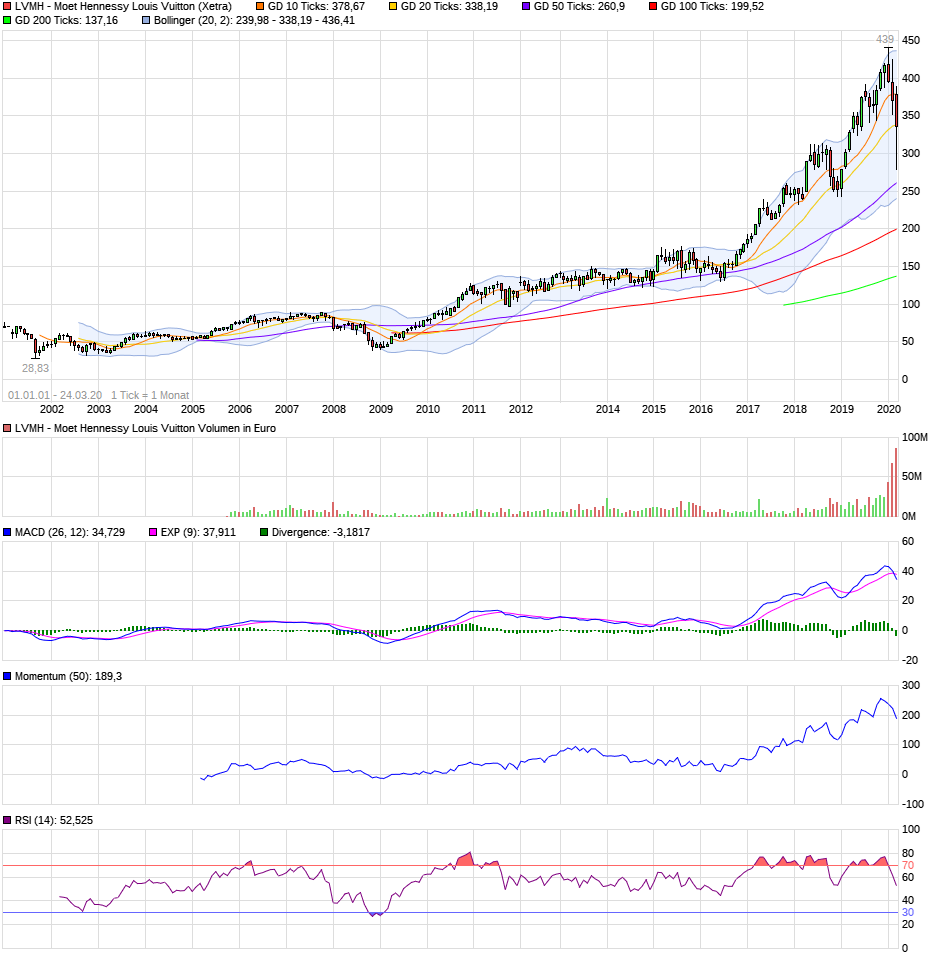Click the 'GD 10 Ticks: 378,67' label

coord(316,7)
